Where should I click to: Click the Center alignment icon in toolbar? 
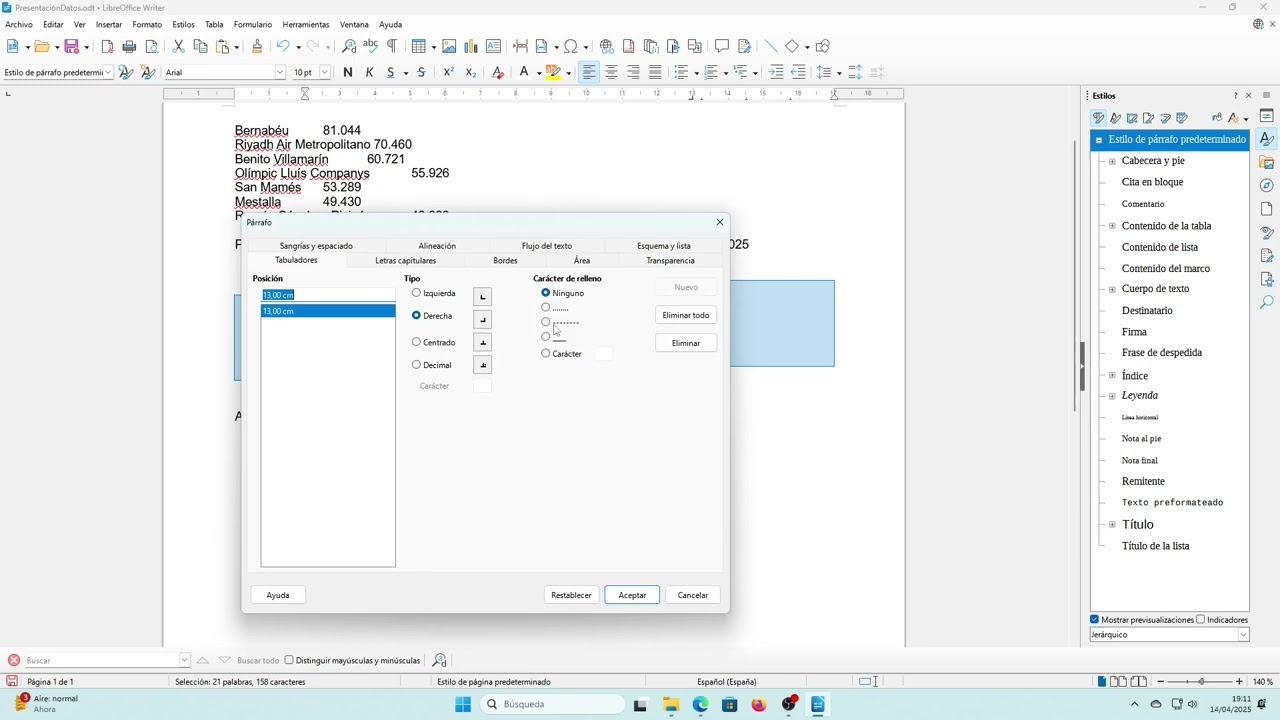click(x=611, y=72)
